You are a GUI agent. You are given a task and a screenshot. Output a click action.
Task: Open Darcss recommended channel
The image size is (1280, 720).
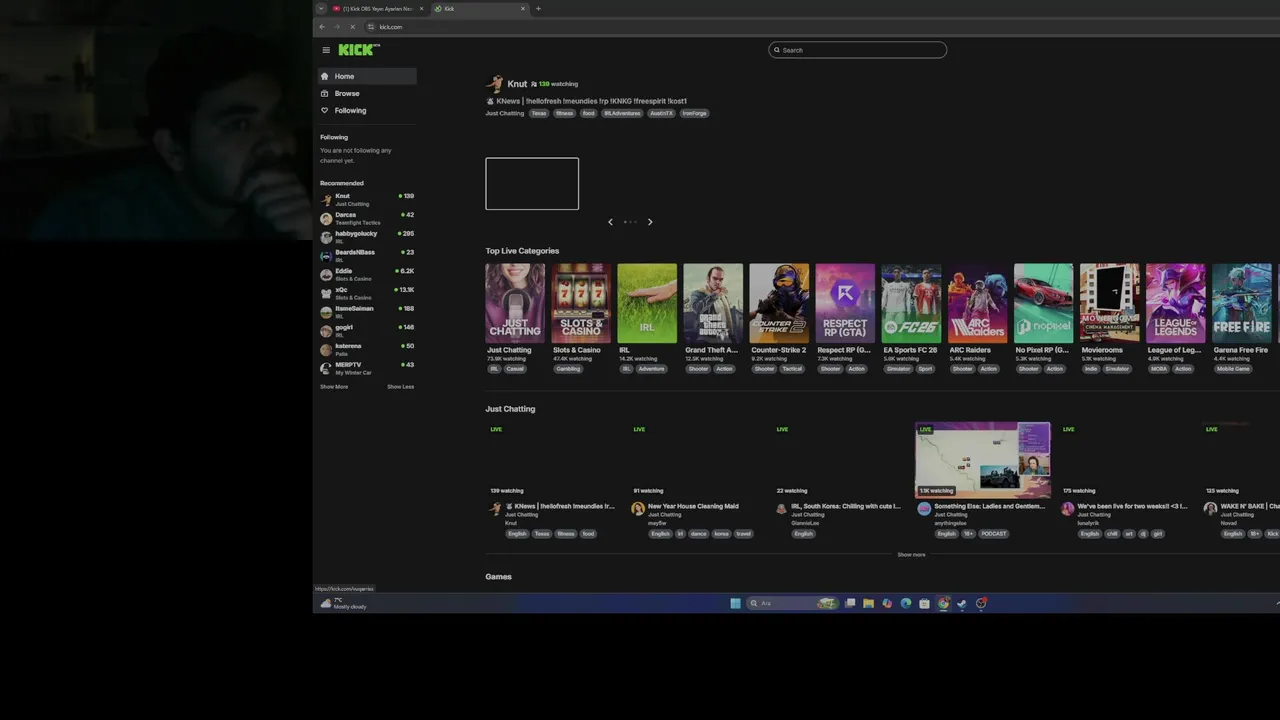tap(366, 218)
